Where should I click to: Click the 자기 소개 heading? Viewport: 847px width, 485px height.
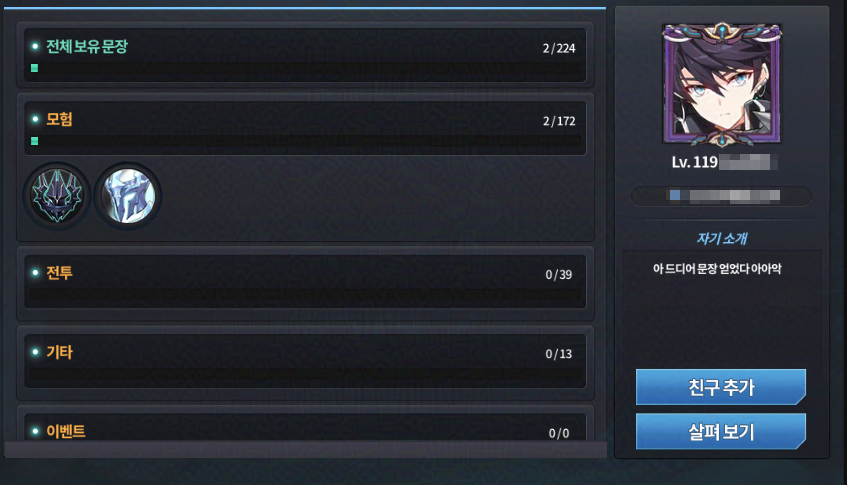click(x=722, y=238)
